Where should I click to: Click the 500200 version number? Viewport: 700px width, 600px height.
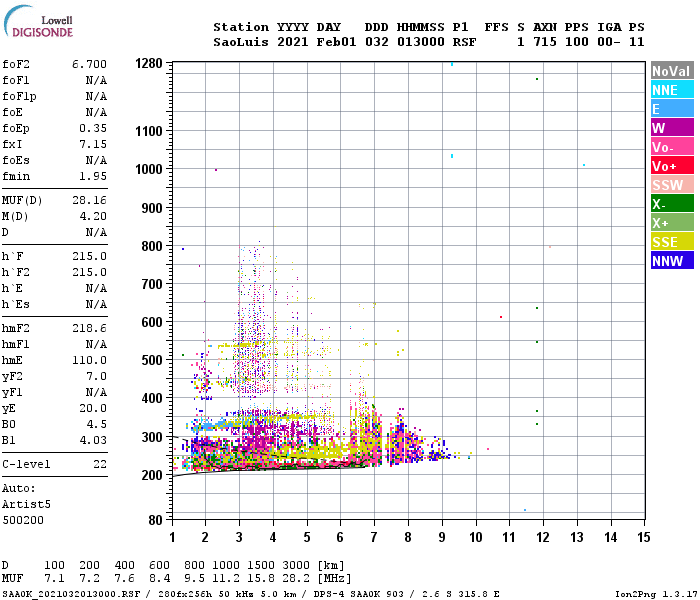[23, 520]
